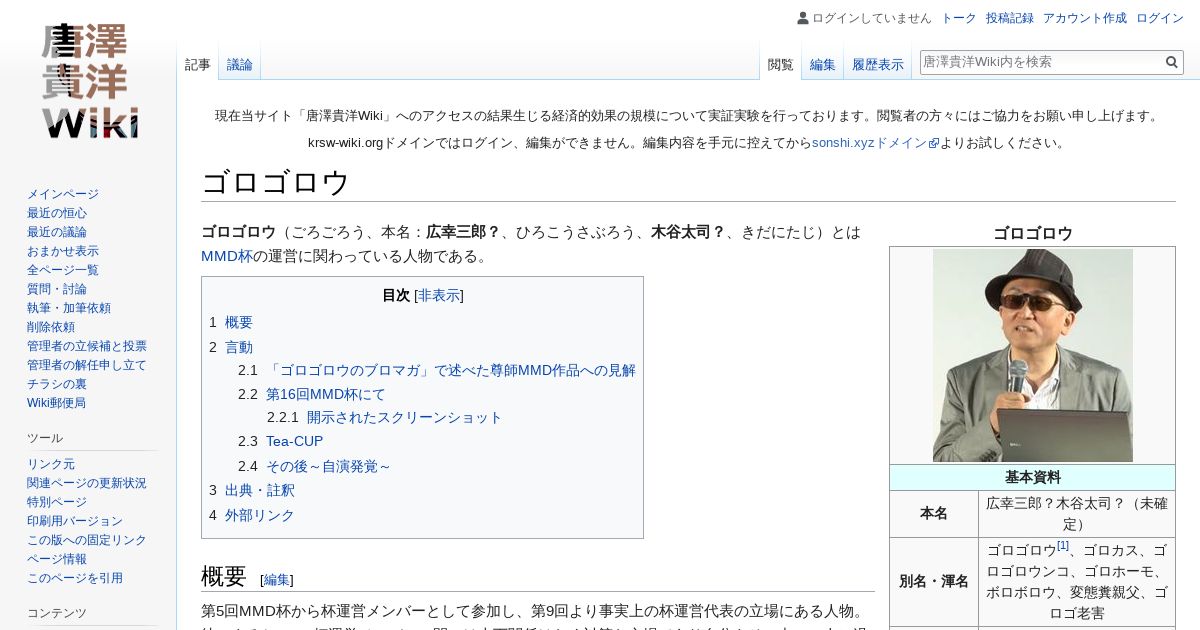The image size is (1200, 630).
Task: Open 執筆・加筆依頼 sidebar link
Action: tap(69, 308)
